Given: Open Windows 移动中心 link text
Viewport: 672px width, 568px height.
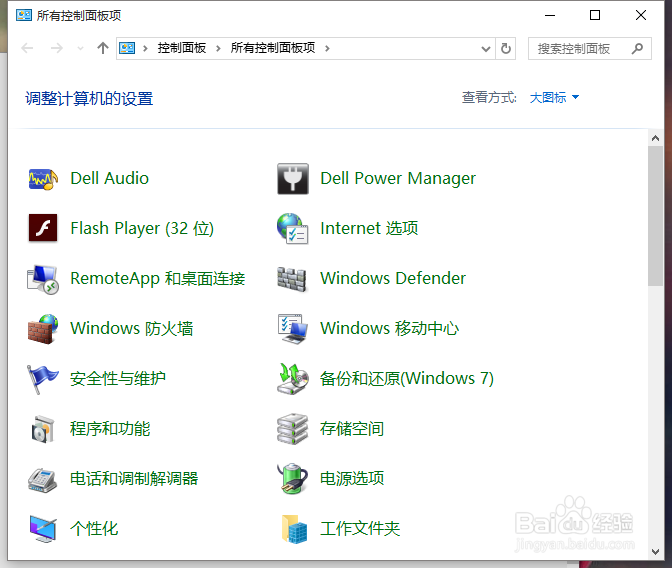Looking at the screenshot, I should [x=390, y=328].
